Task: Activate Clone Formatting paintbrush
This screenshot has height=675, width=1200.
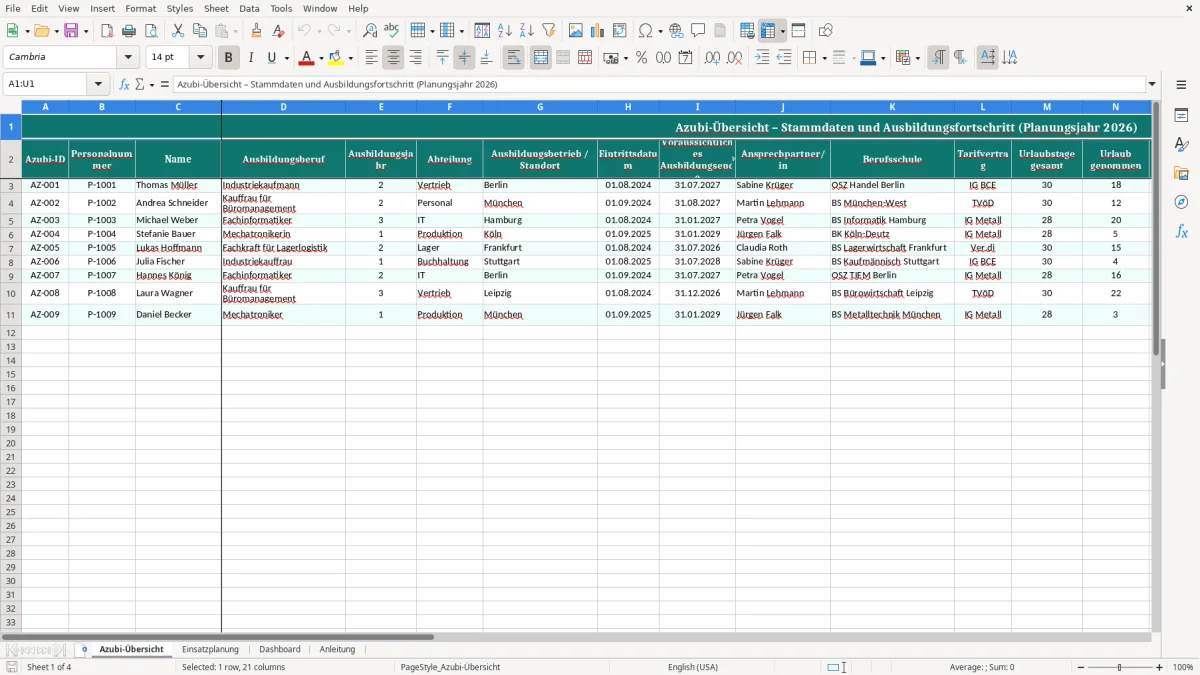Action: pyautogui.click(x=257, y=31)
